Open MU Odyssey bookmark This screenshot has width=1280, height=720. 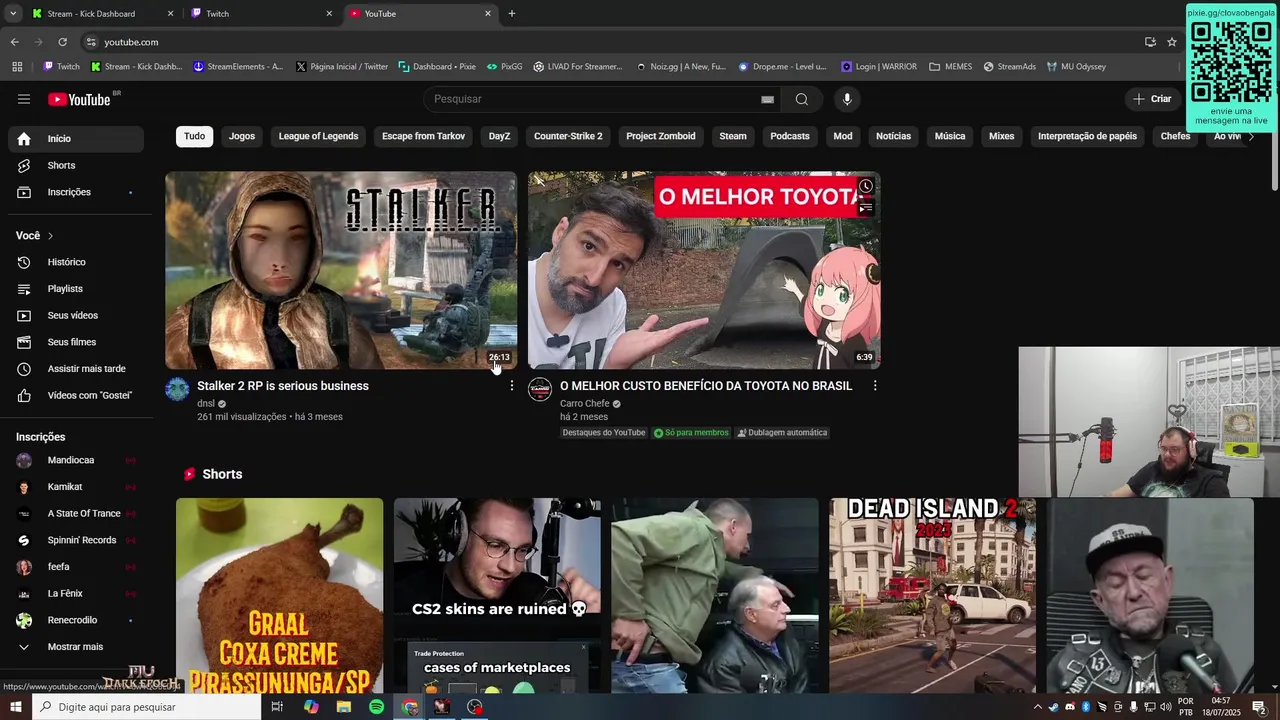(1076, 67)
